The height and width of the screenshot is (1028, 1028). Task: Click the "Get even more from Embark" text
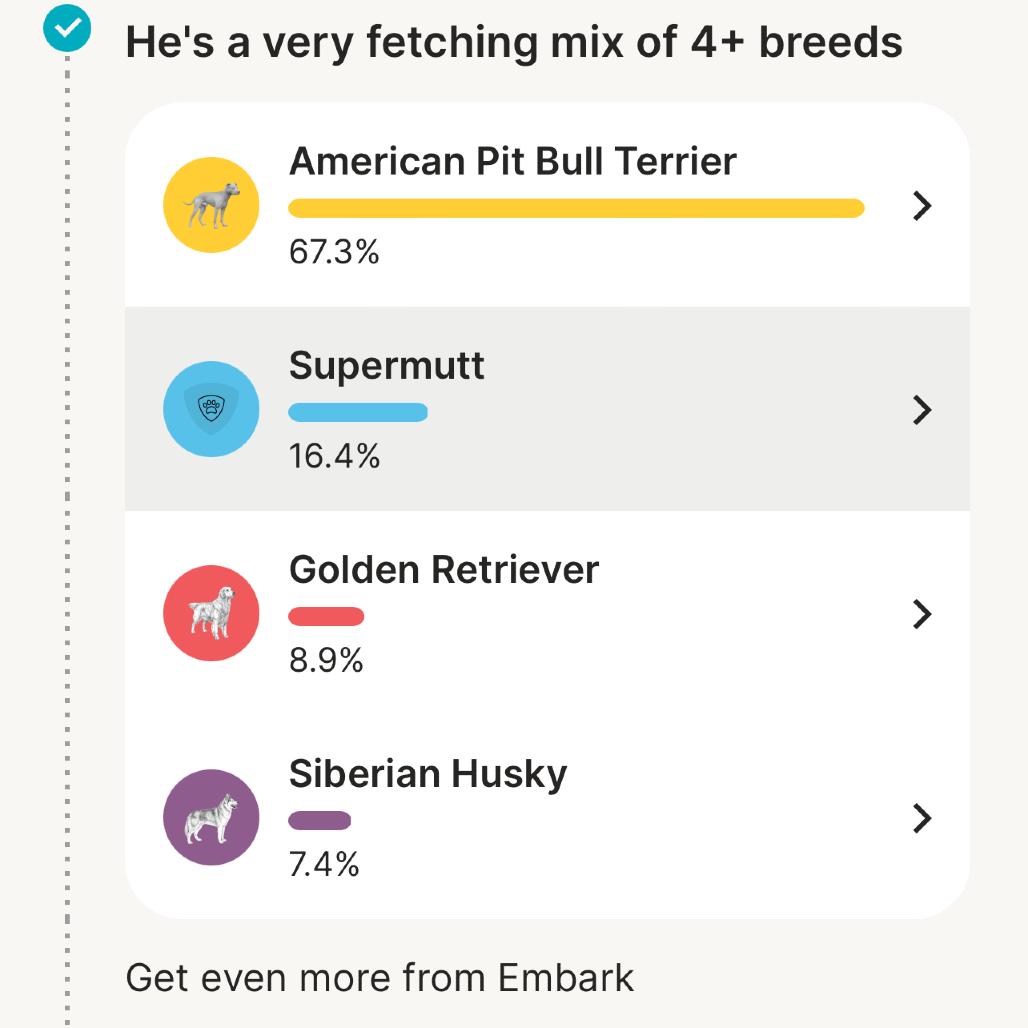(x=380, y=977)
